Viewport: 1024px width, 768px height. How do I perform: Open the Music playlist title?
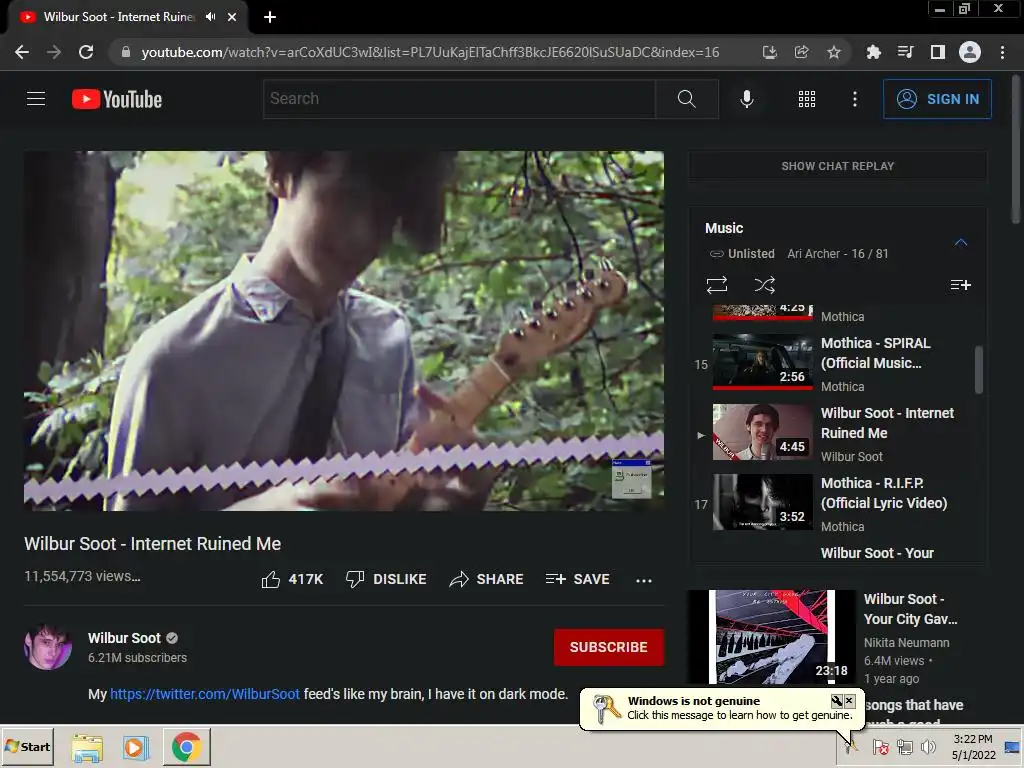click(x=724, y=228)
